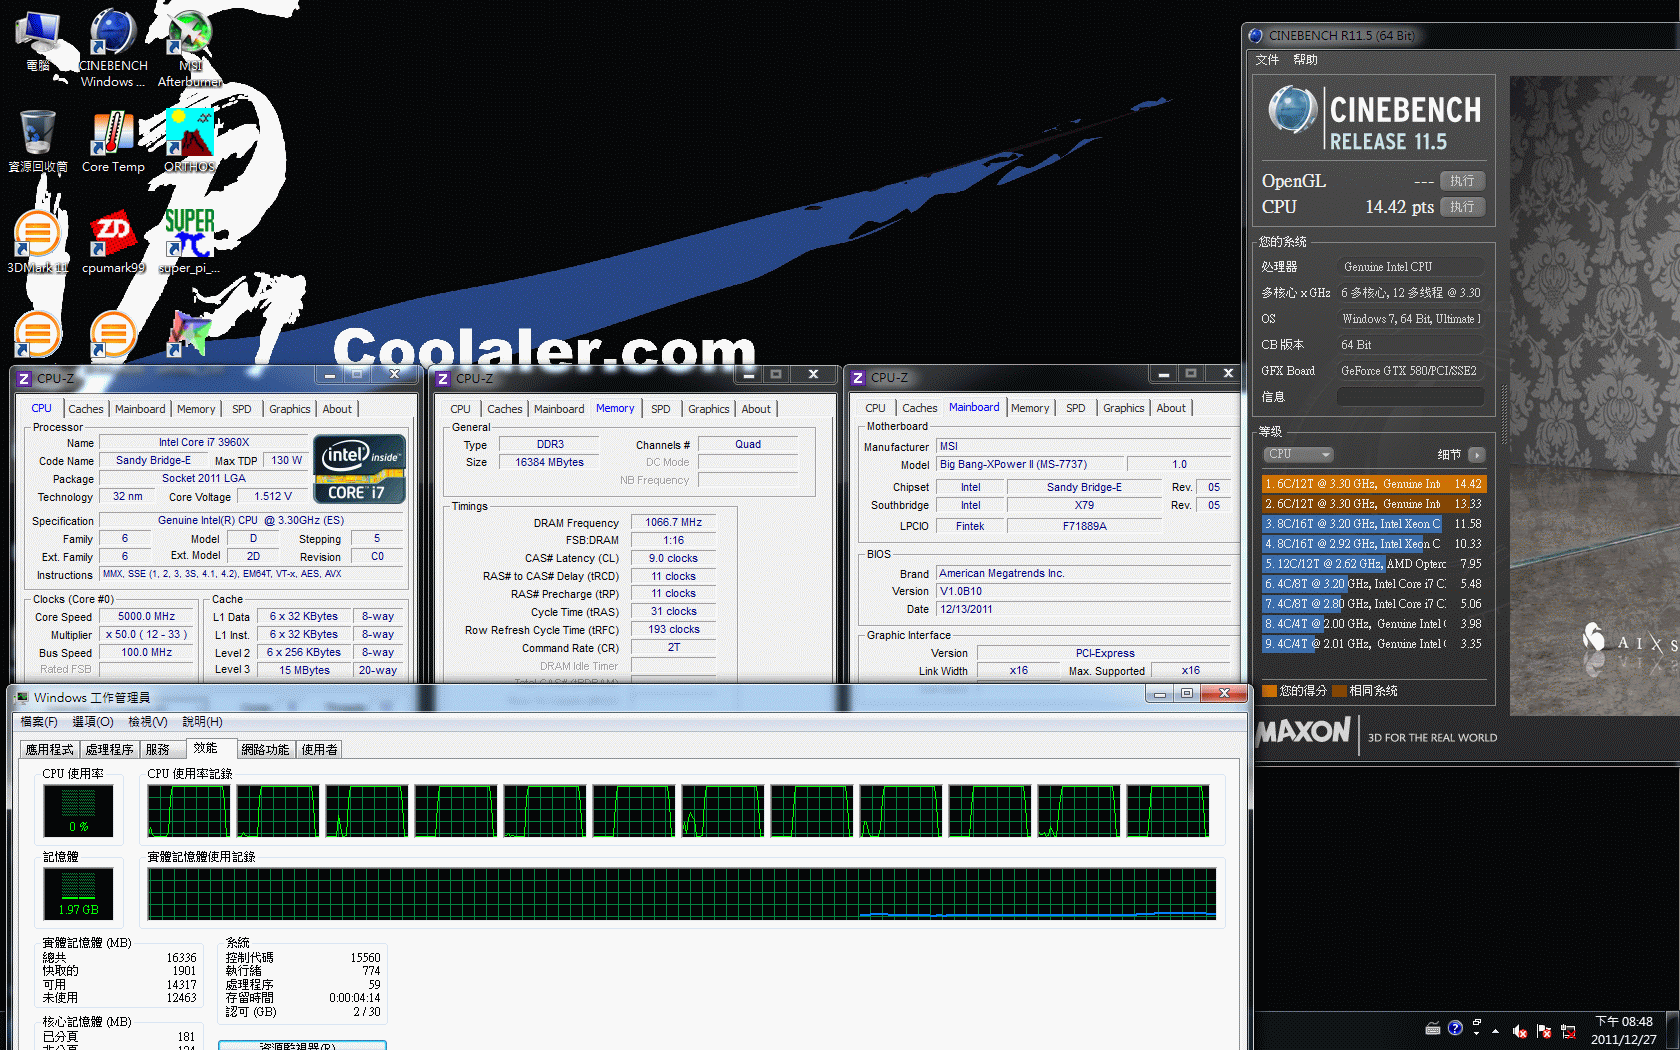Run the CPU test with its 执行 button
The width and height of the screenshot is (1680, 1050).
tap(1462, 207)
